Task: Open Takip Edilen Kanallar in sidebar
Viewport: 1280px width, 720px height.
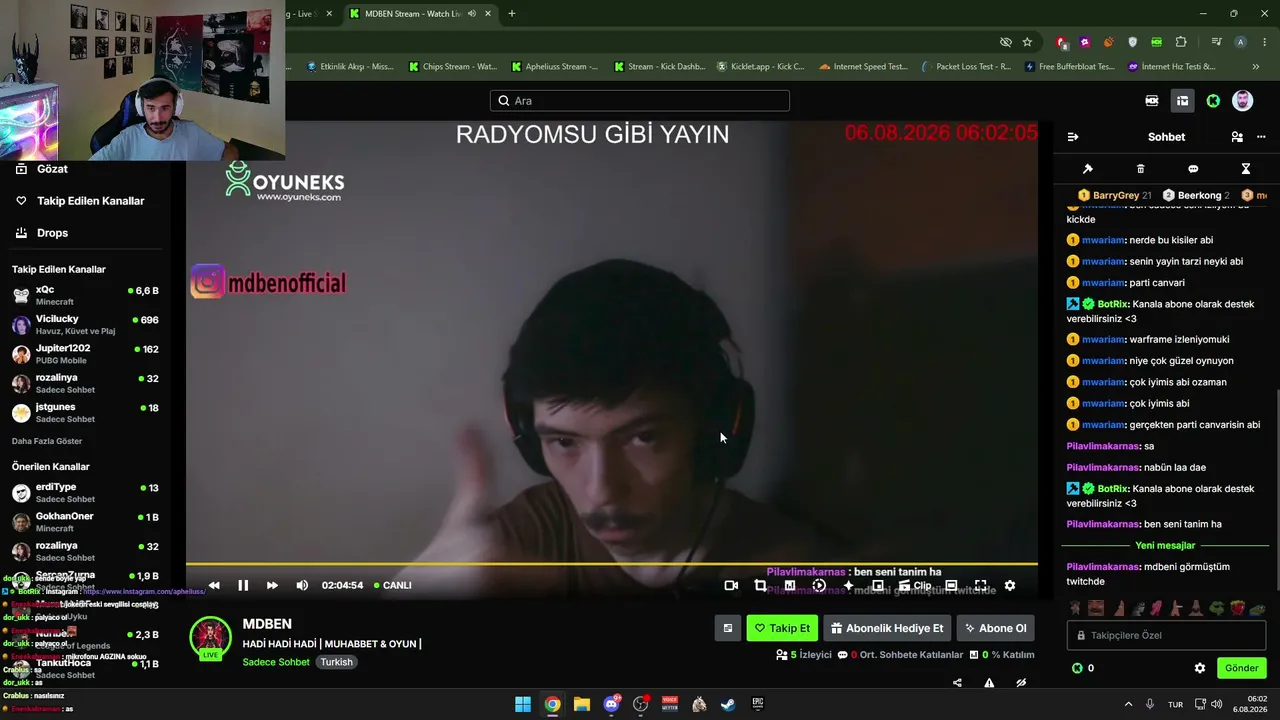Action: coord(91,201)
